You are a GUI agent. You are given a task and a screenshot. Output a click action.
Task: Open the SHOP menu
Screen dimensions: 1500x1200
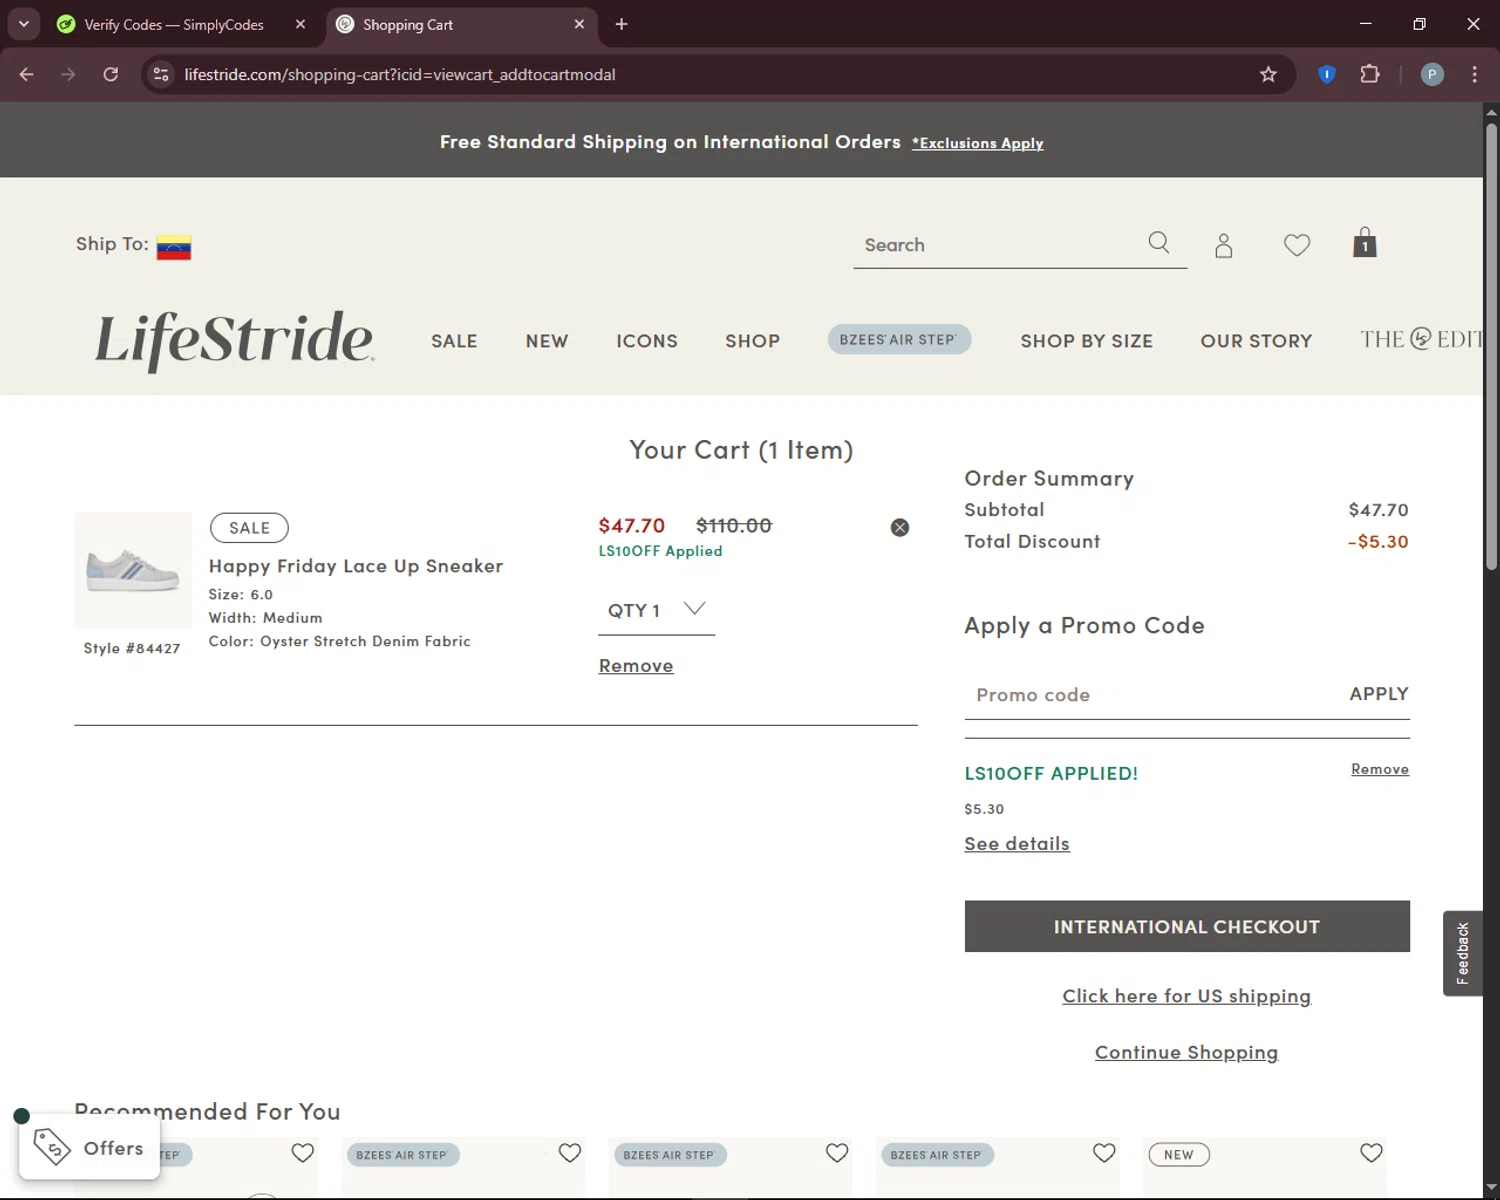tap(753, 341)
